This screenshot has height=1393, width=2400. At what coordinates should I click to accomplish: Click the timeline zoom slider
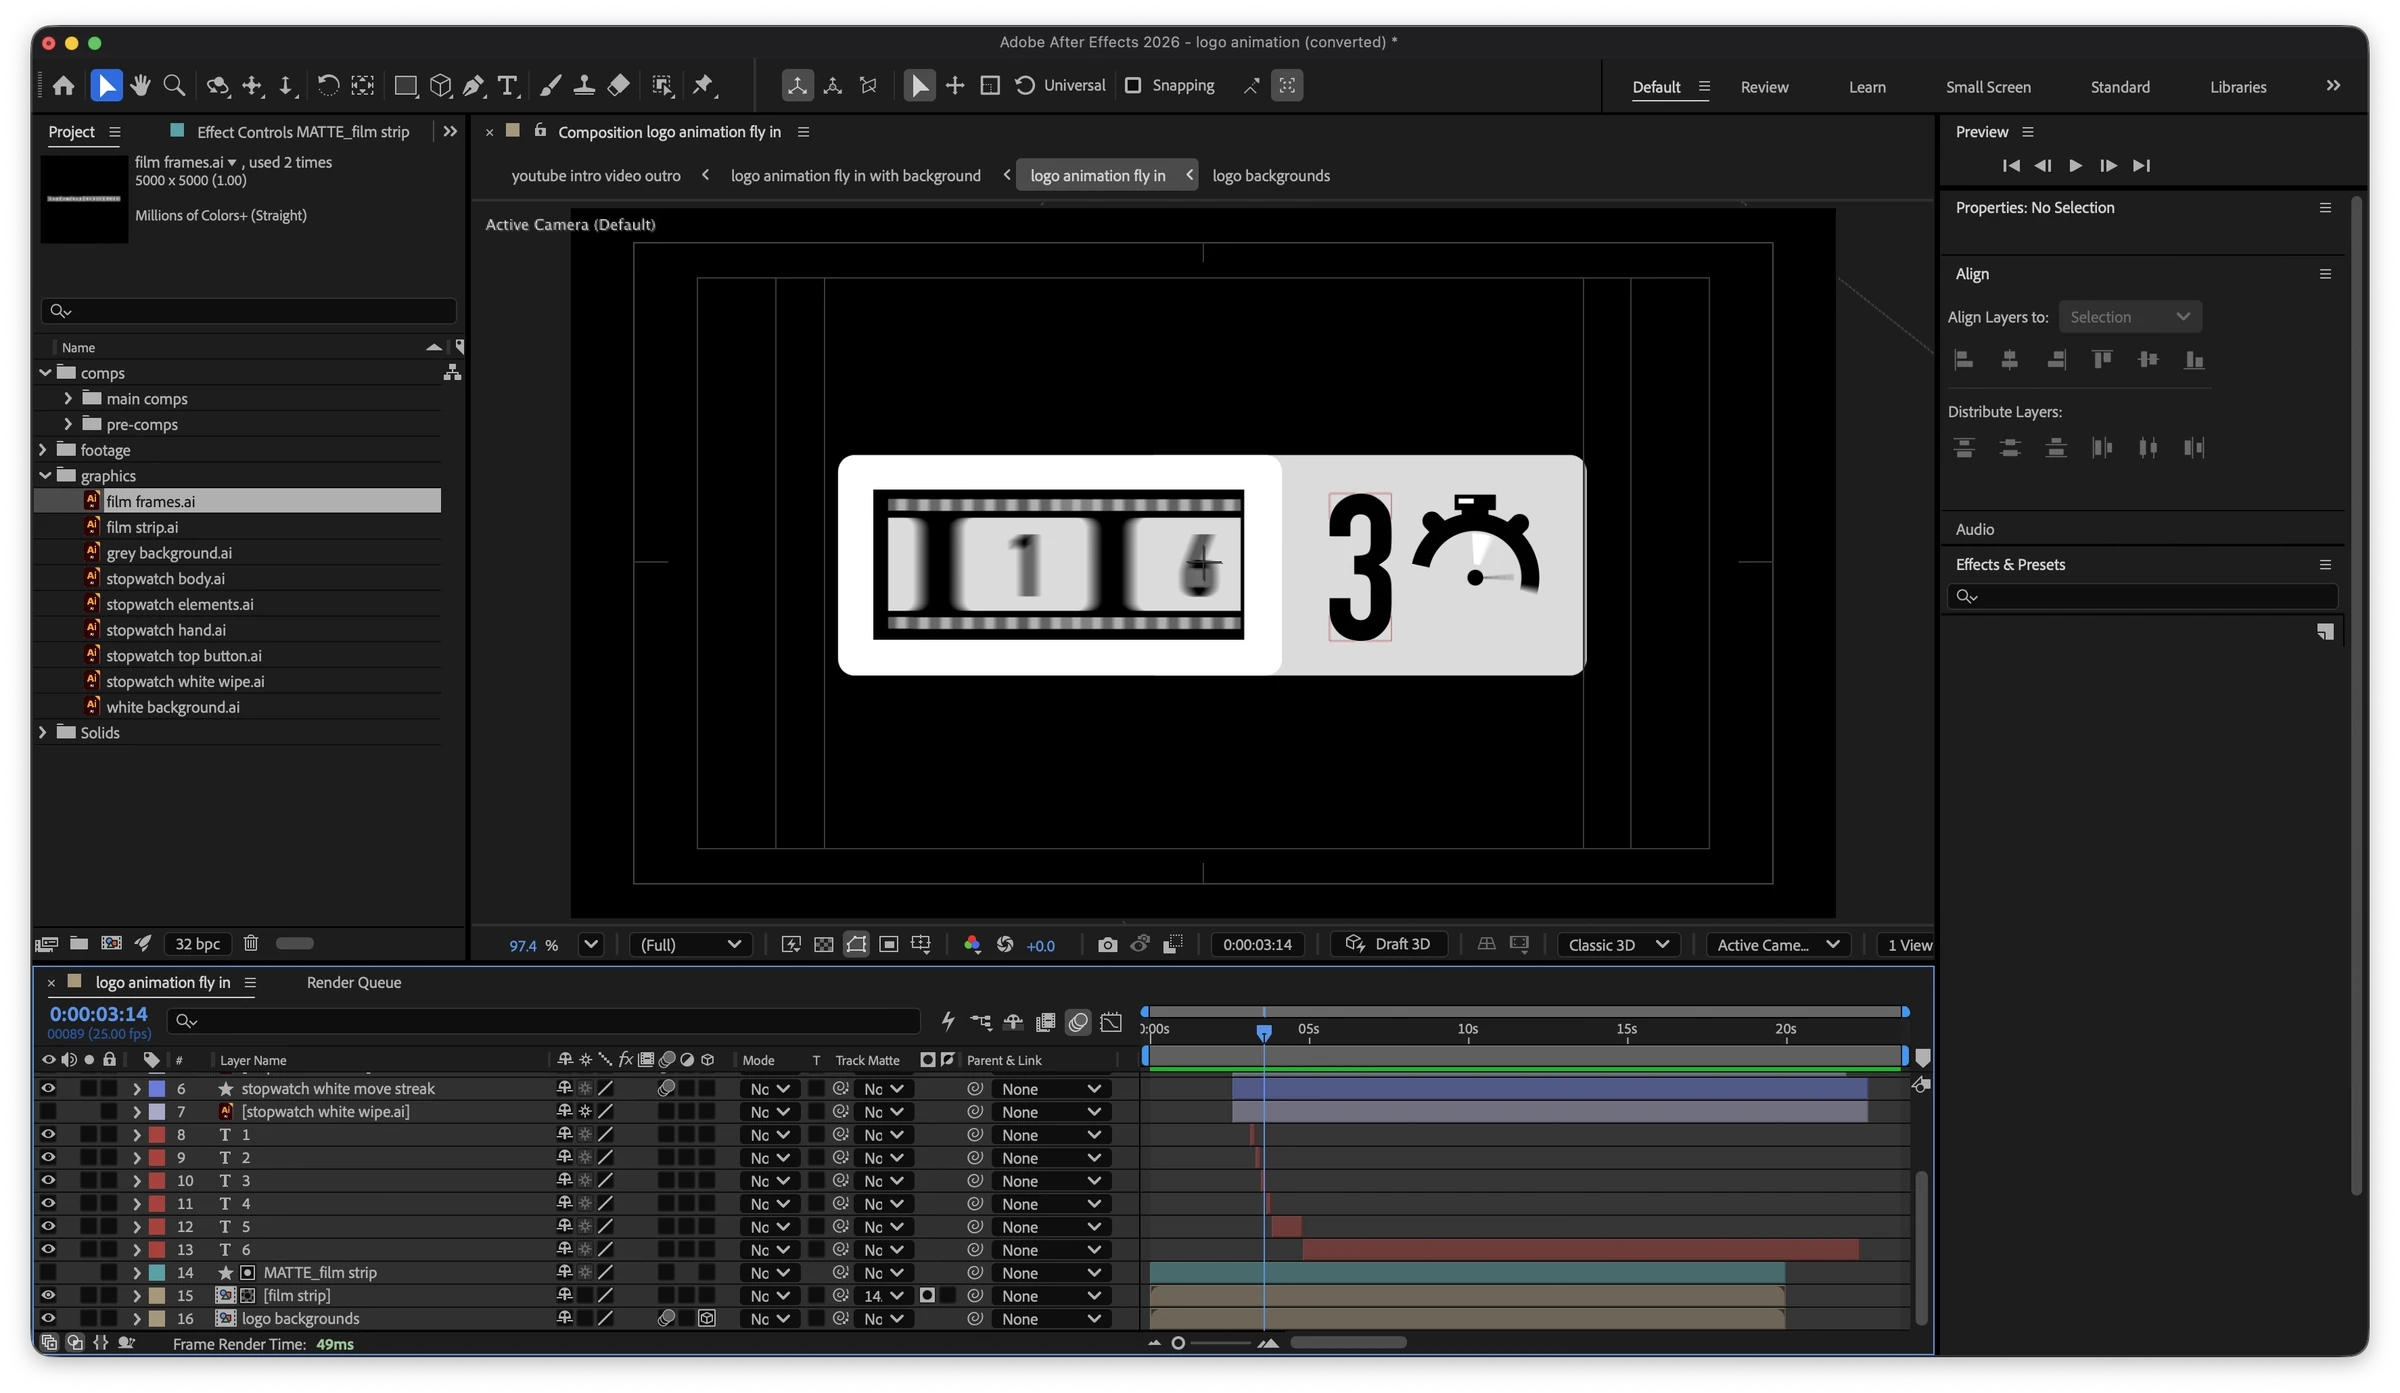tap(1213, 1343)
